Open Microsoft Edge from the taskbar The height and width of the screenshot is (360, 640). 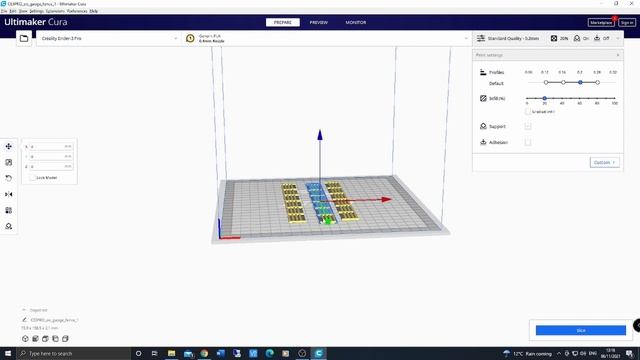coord(269,353)
